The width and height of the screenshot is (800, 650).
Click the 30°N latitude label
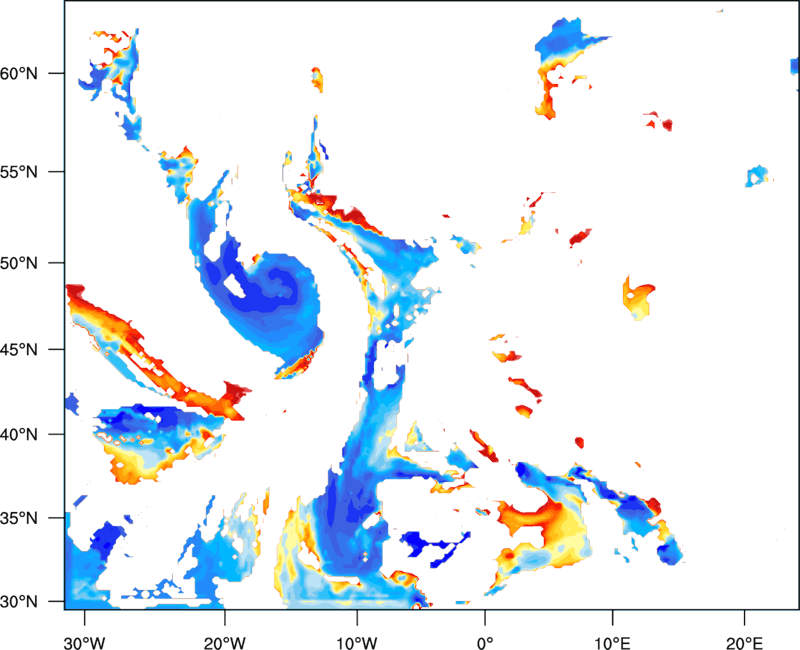19,602
